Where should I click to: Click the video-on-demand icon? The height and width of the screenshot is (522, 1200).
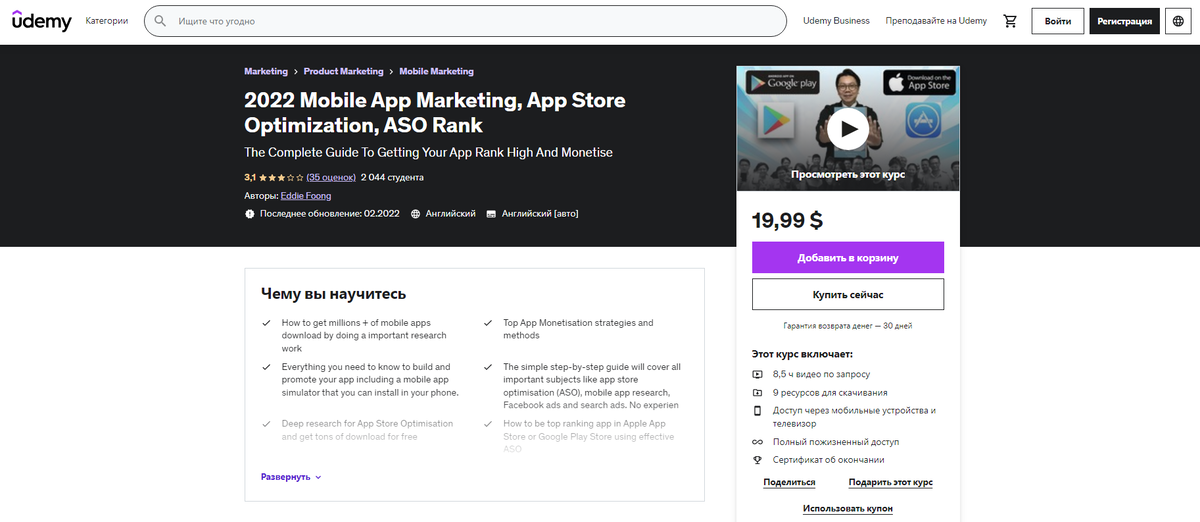[x=757, y=374]
